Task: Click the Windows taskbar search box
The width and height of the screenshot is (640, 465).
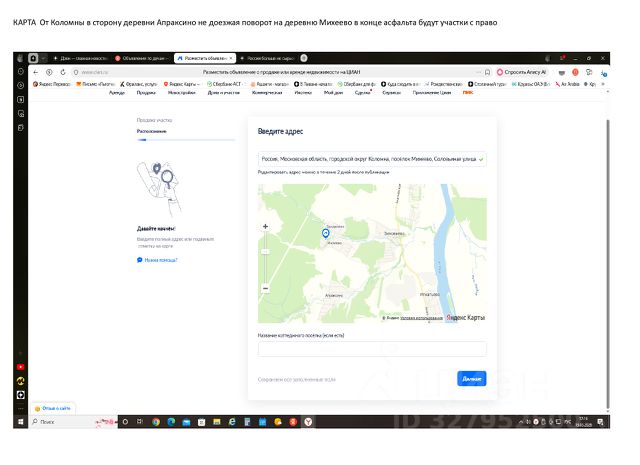Action: pos(73,422)
